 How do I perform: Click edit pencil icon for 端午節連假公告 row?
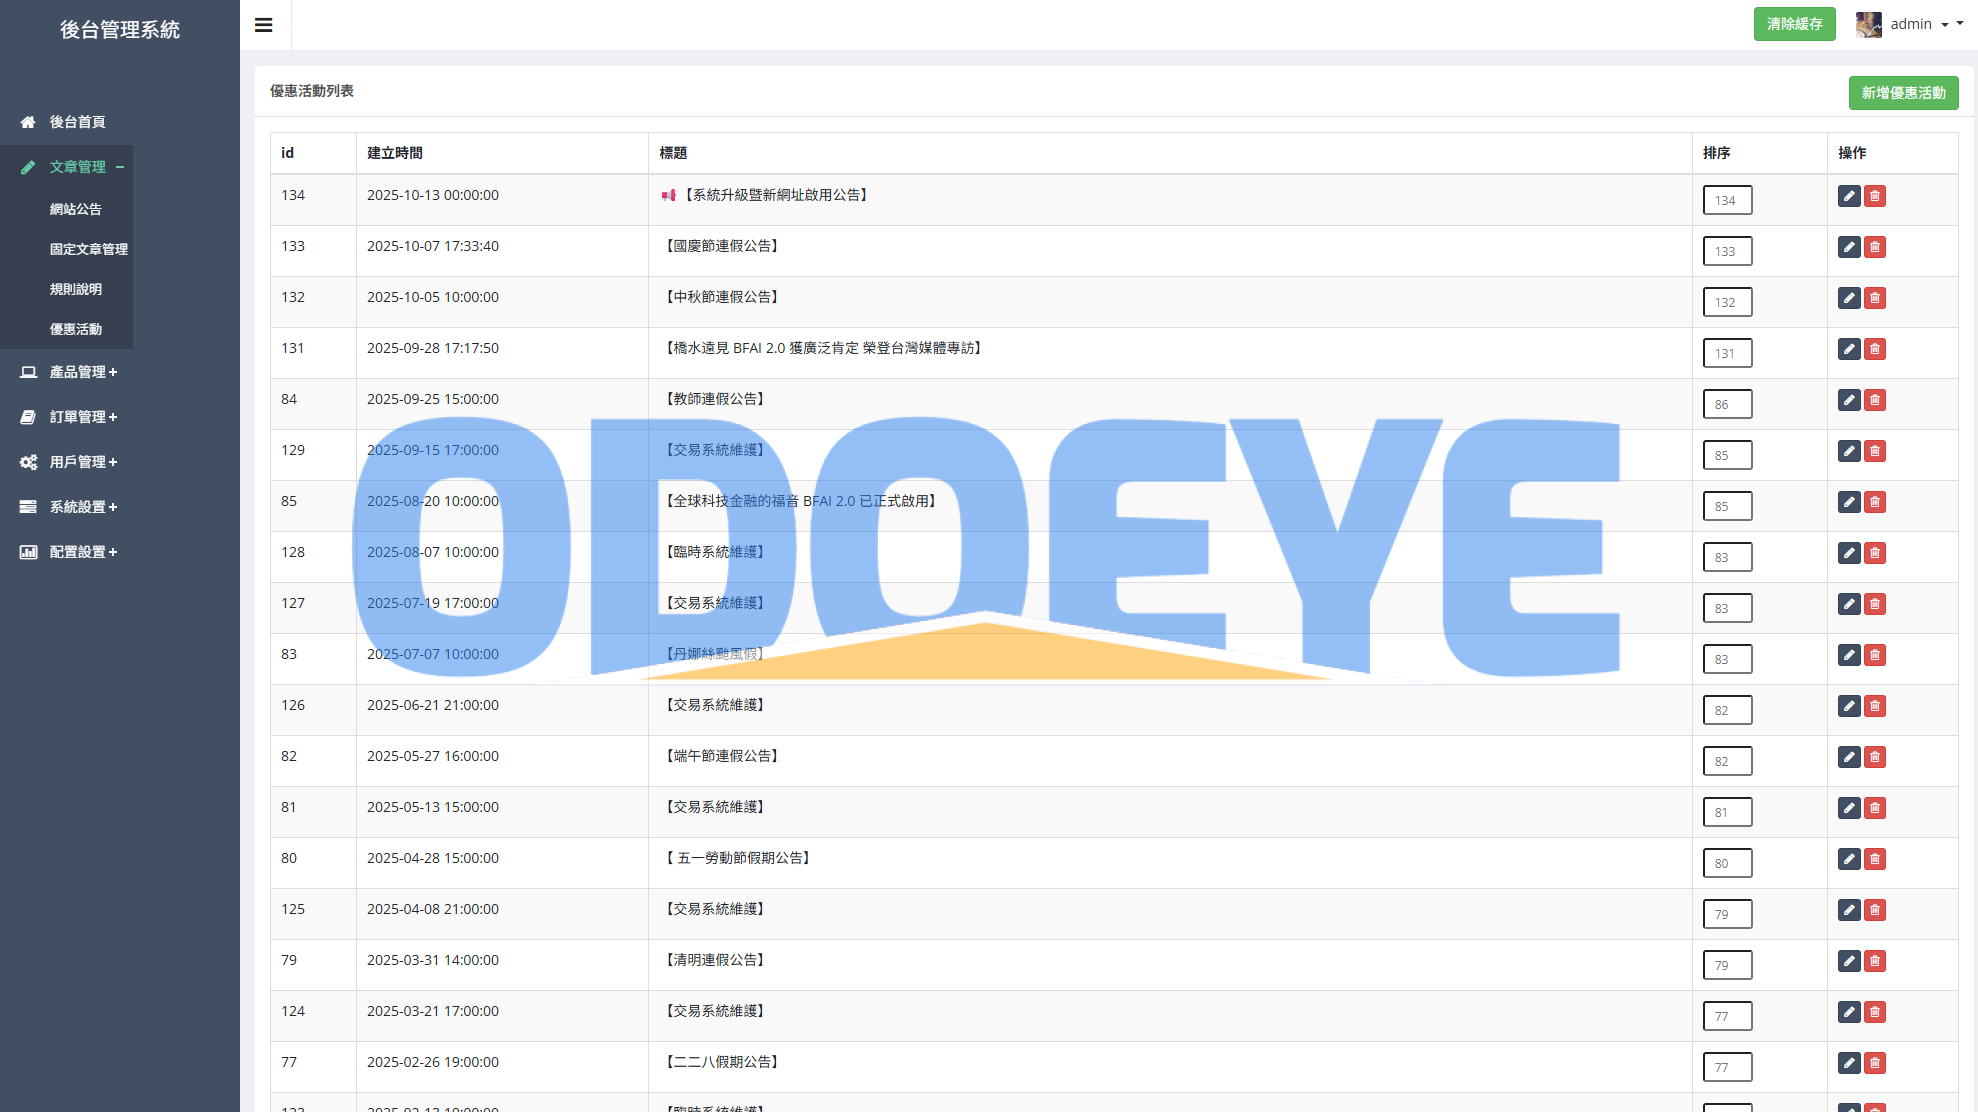coord(1849,757)
